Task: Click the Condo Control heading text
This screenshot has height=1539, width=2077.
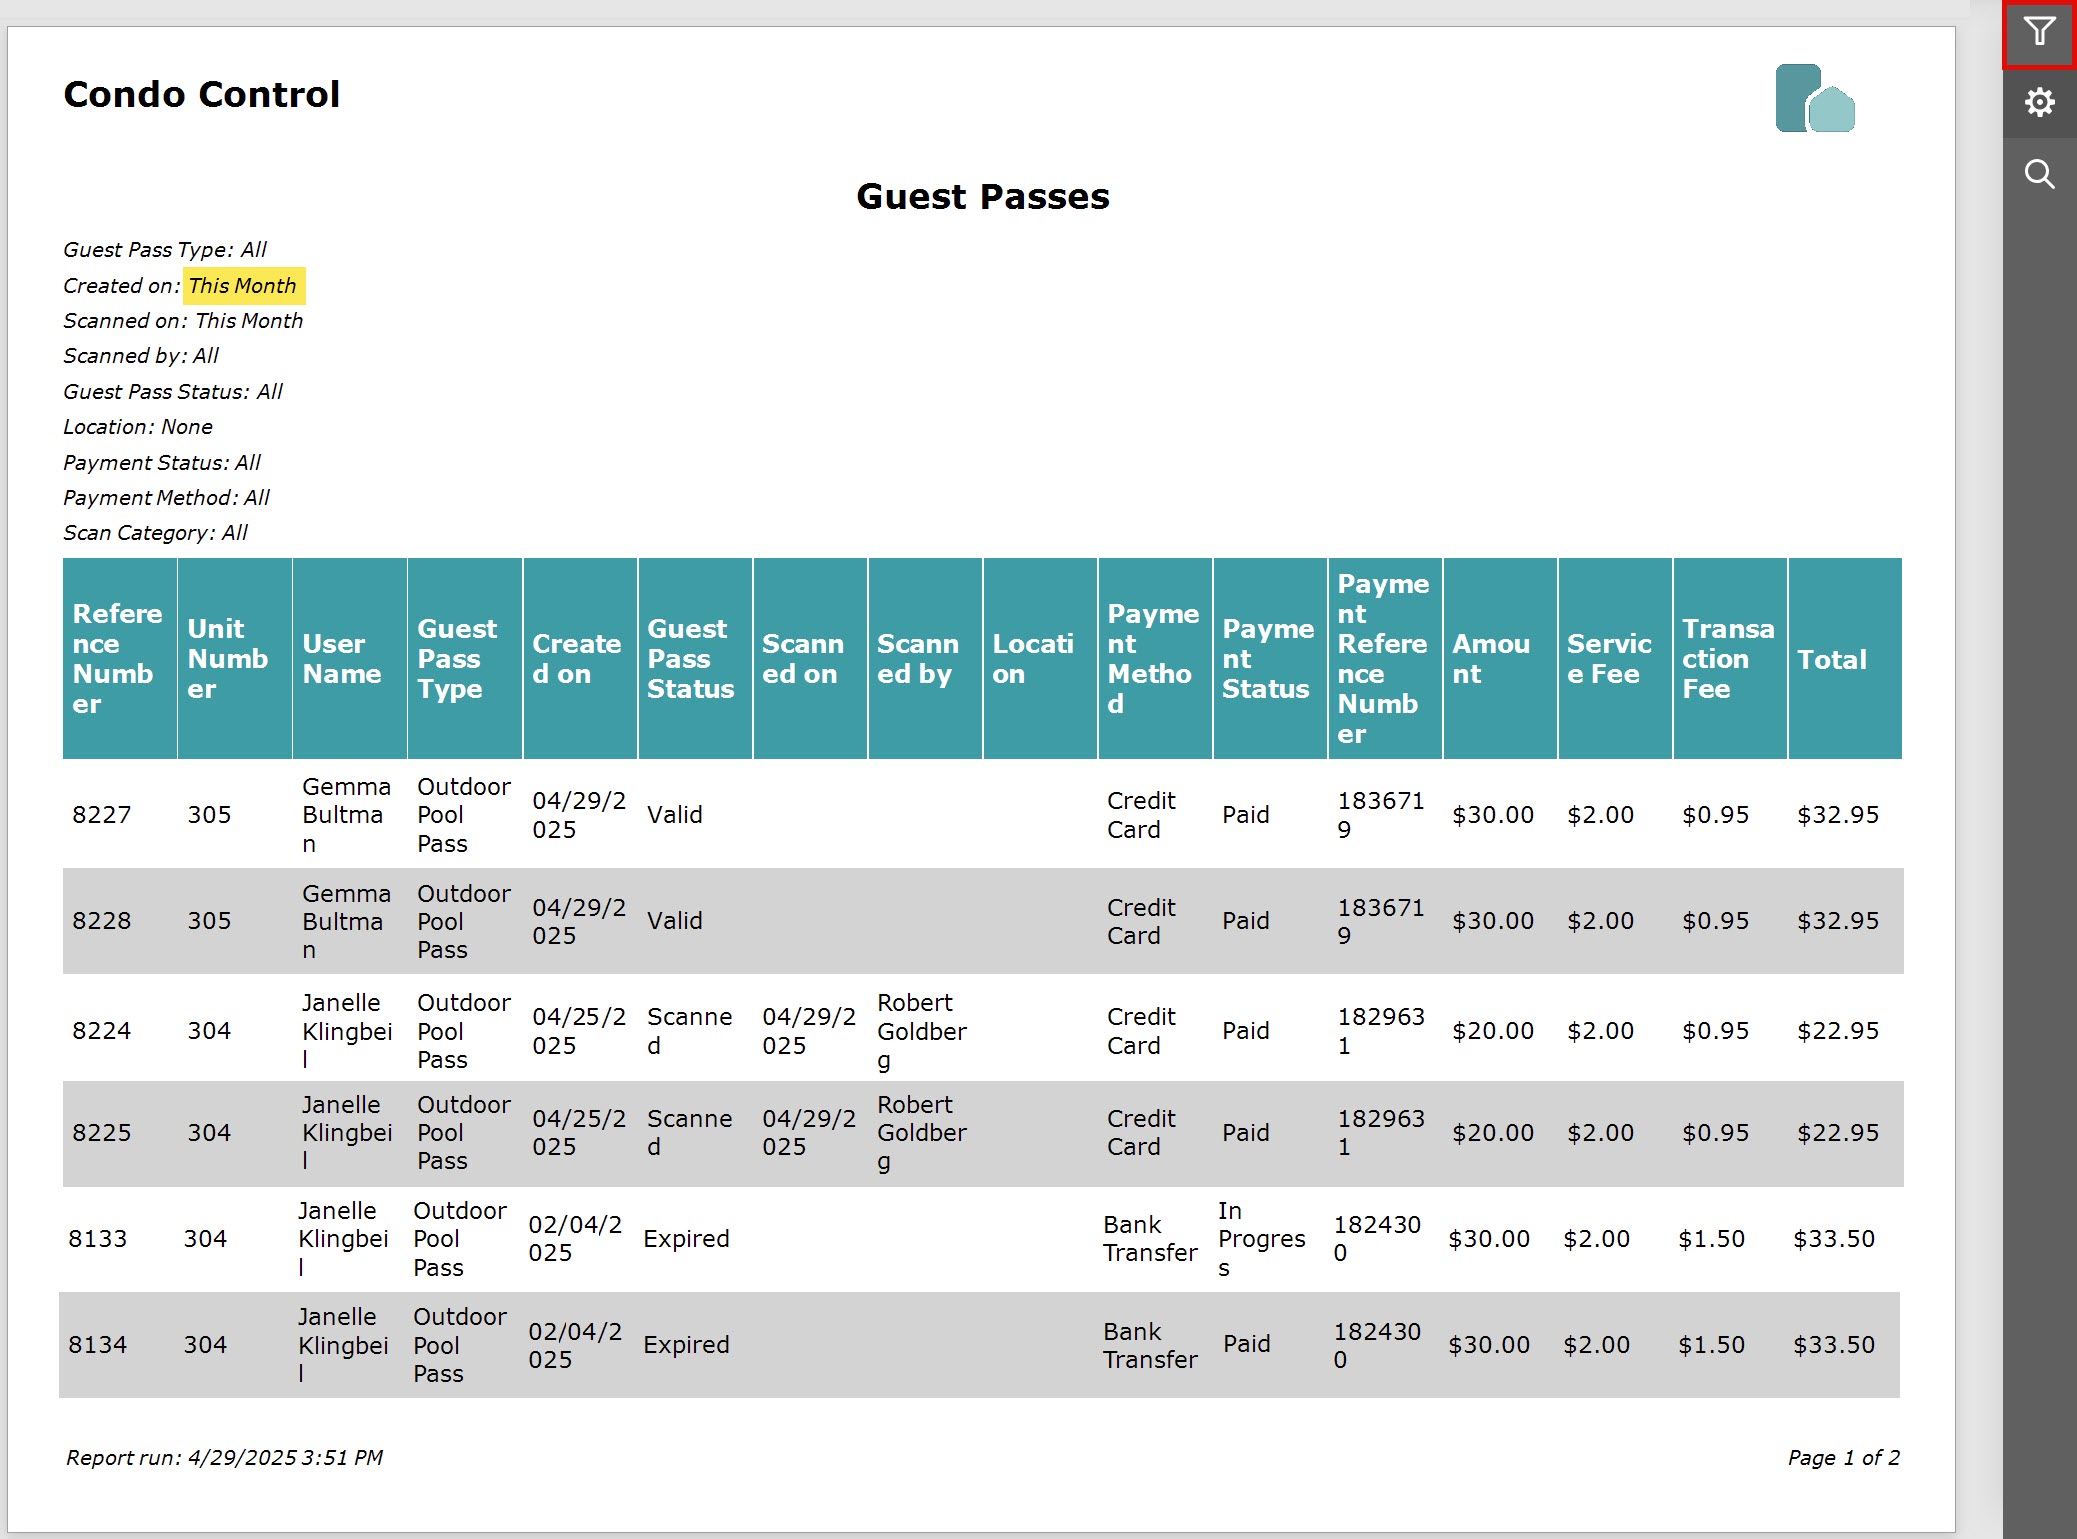Action: [202, 95]
